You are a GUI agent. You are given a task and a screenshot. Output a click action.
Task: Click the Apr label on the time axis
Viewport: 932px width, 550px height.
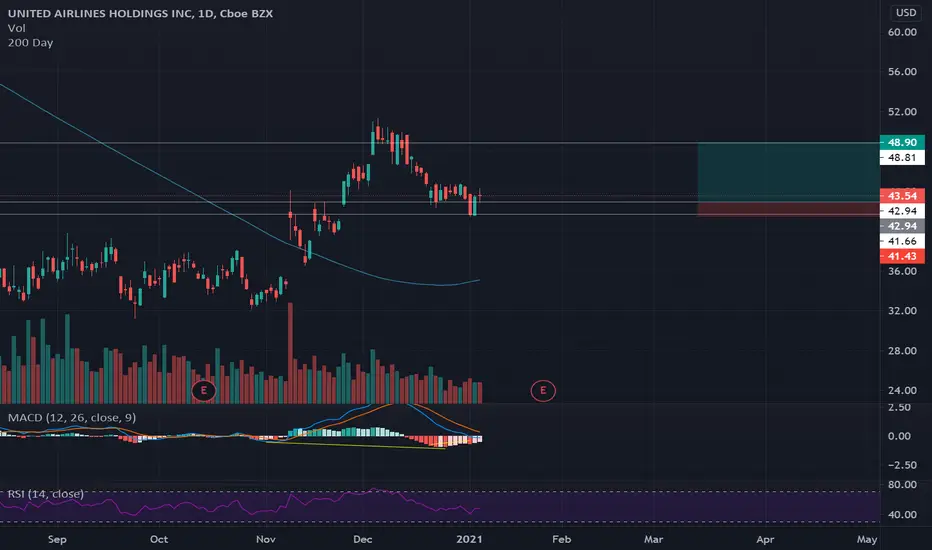click(x=765, y=539)
